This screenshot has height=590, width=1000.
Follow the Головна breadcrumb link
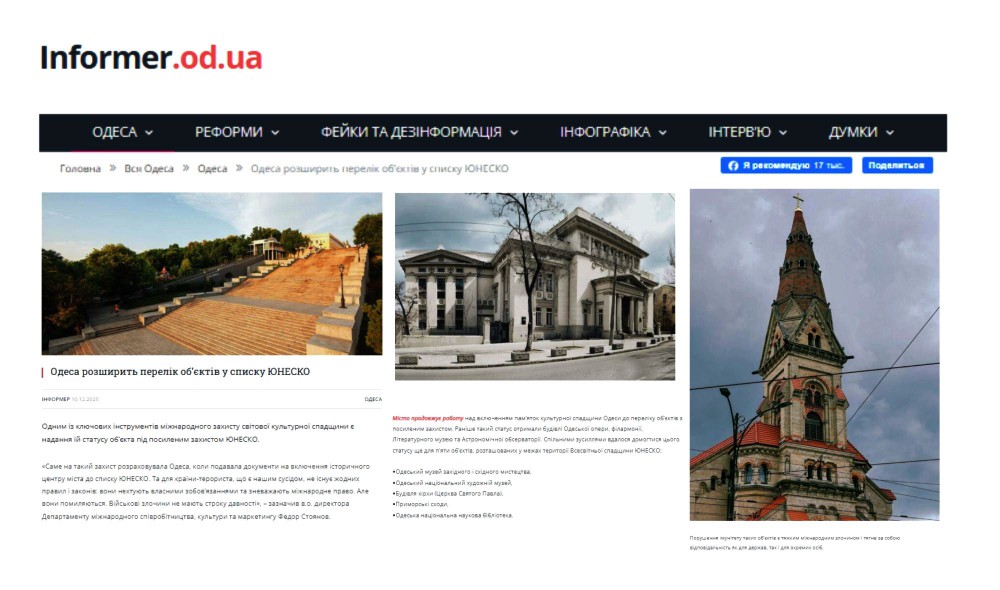[80, 169]
